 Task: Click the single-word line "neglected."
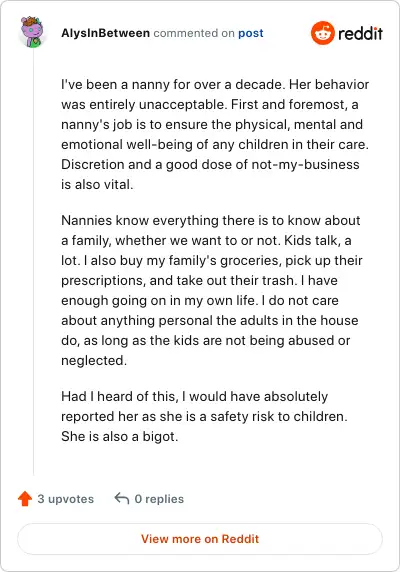click(94, 360)
